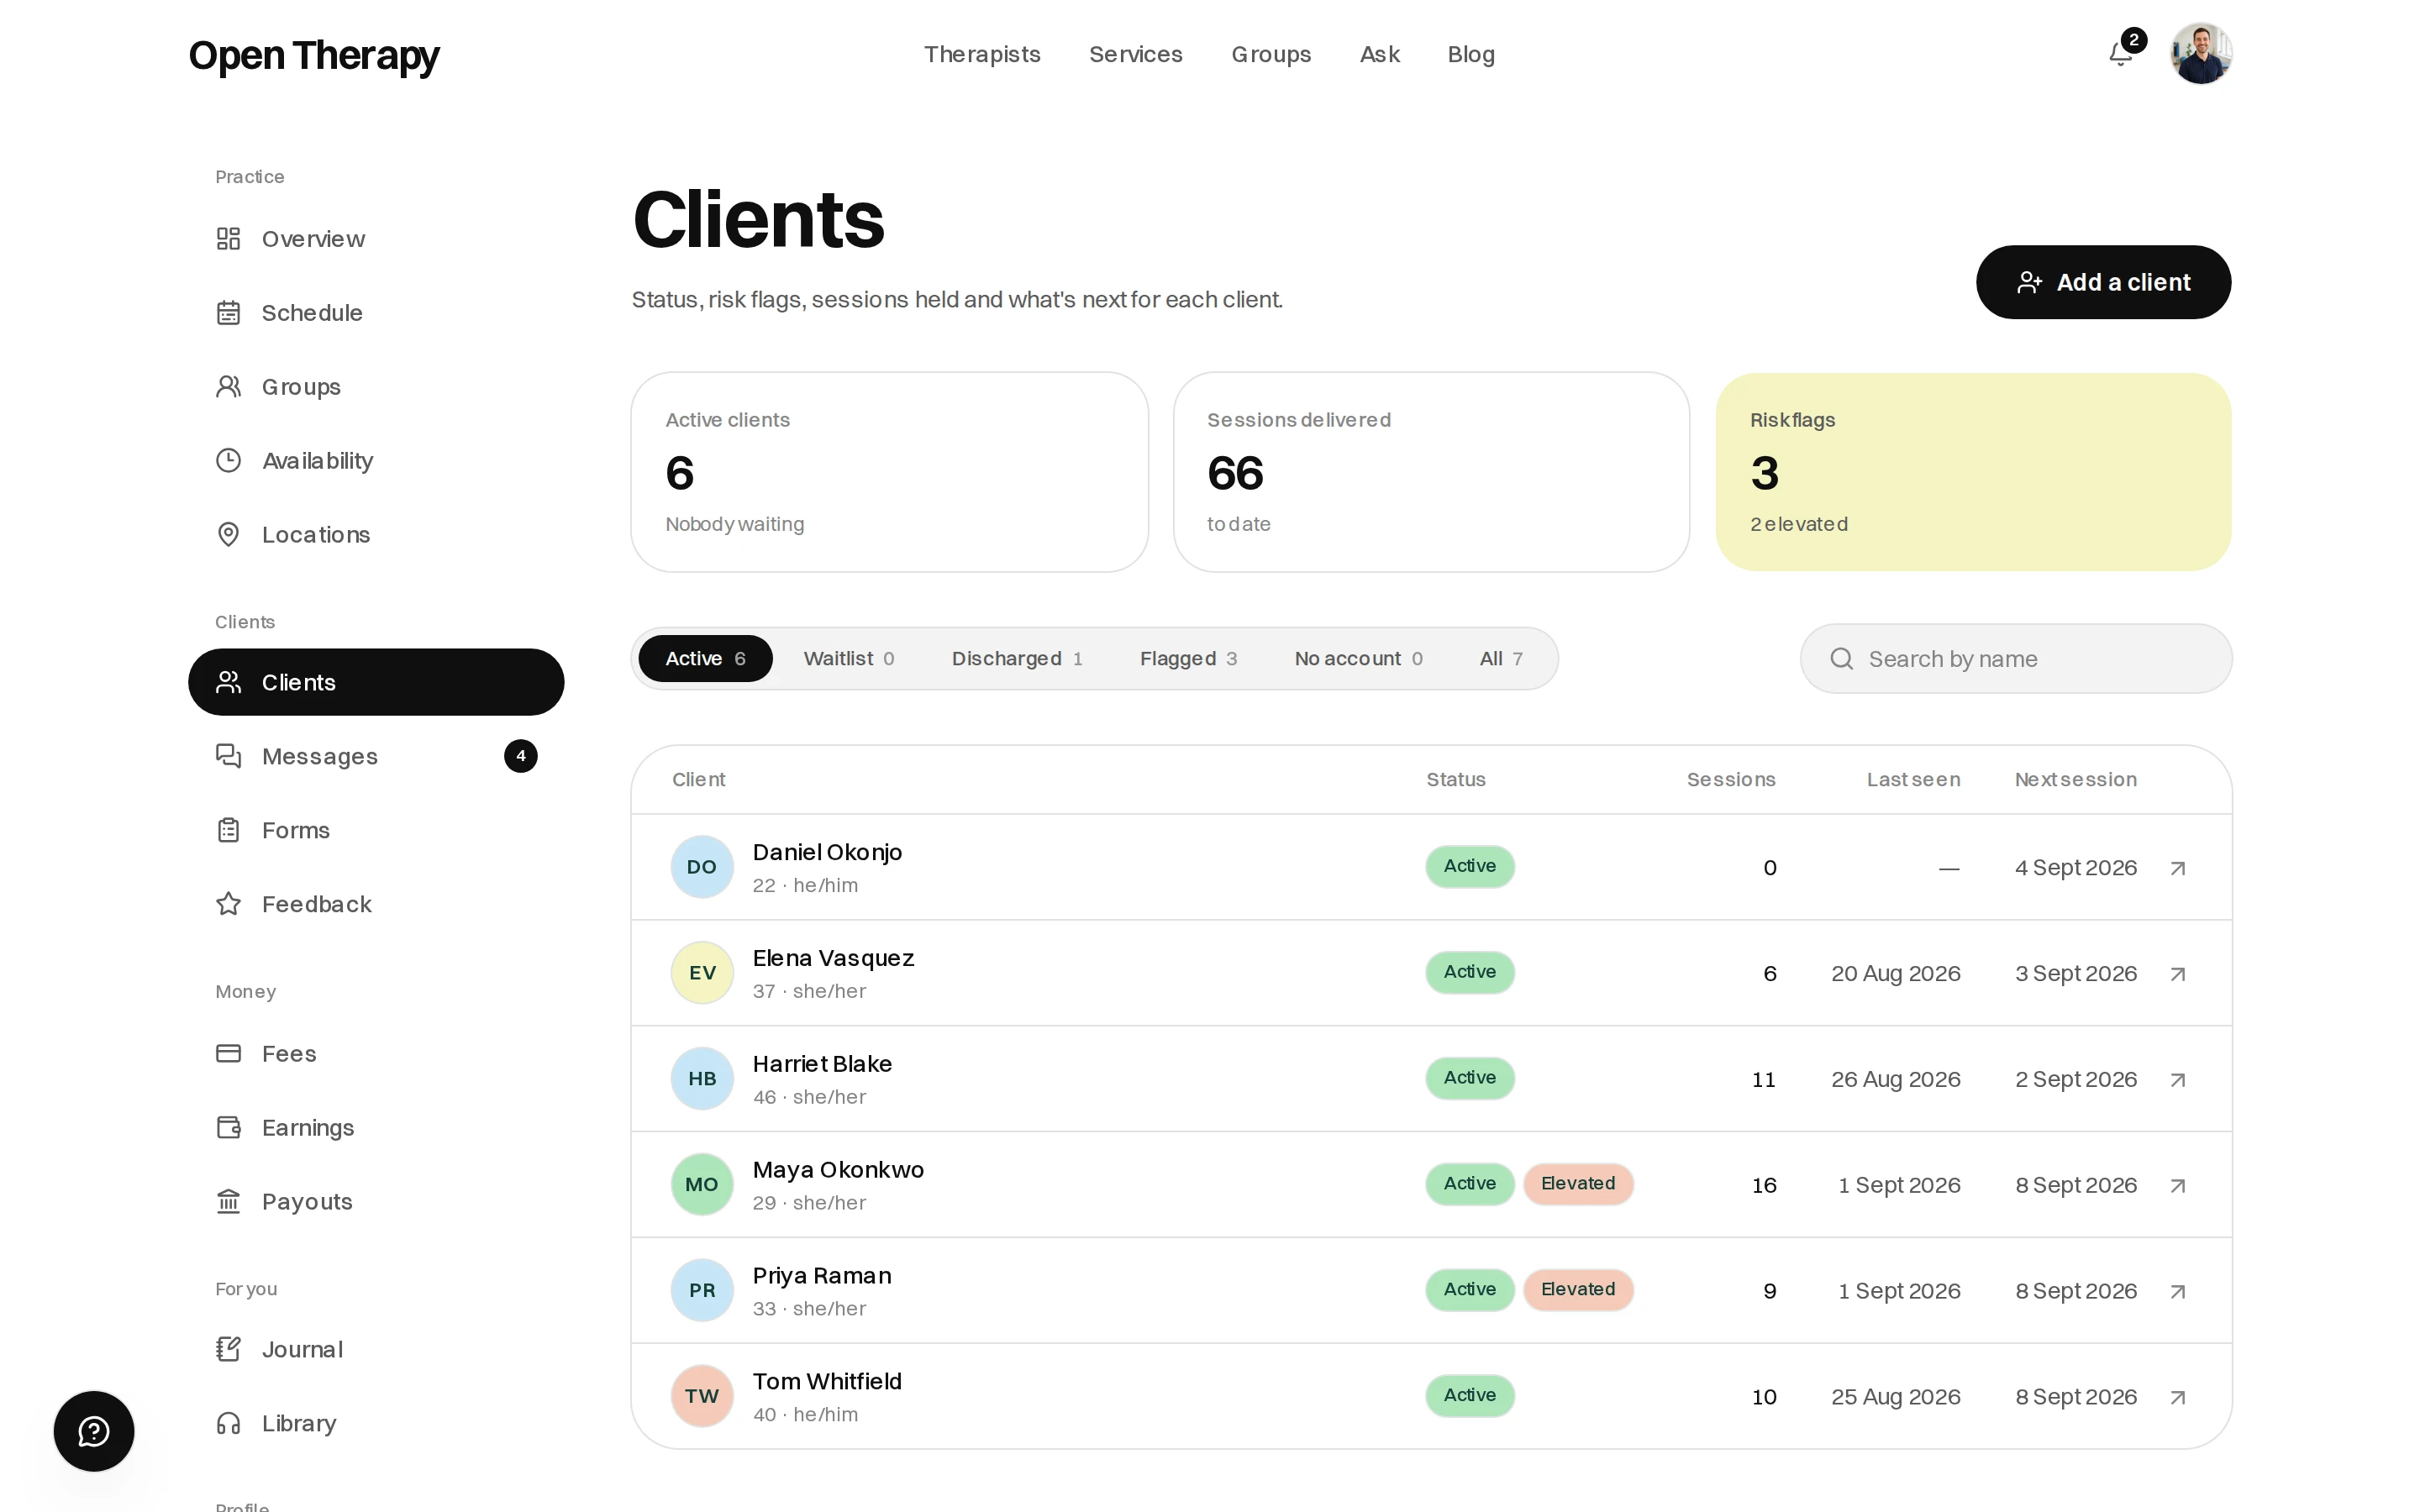Switch to the Discharged filter tab
2420x1512 pixels.
pos(1017,659)
